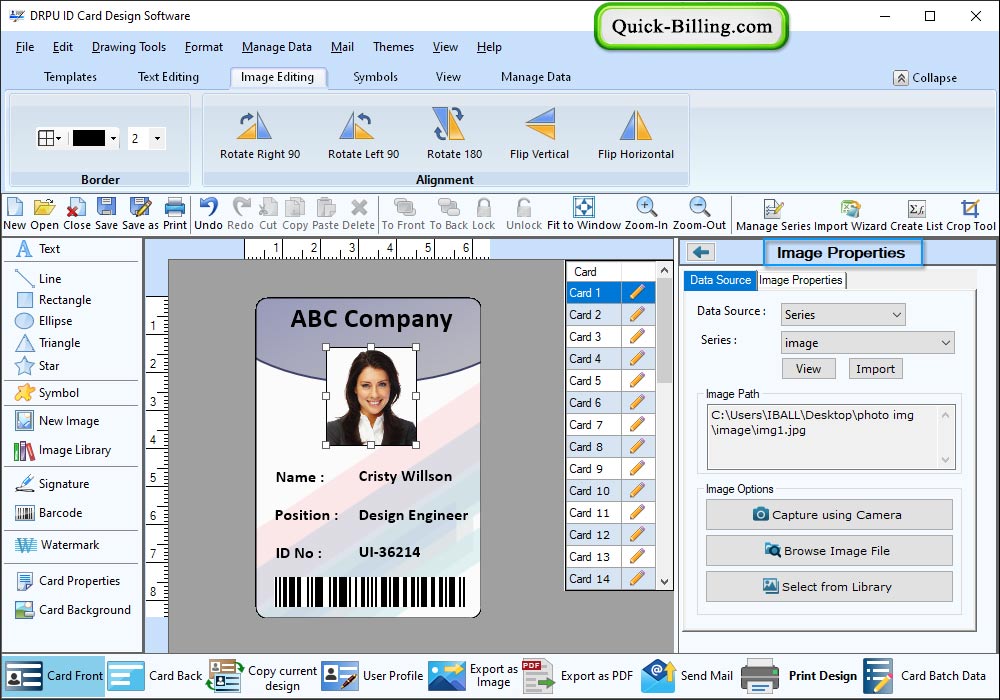Select the photo on the ID card

(371, 396)
